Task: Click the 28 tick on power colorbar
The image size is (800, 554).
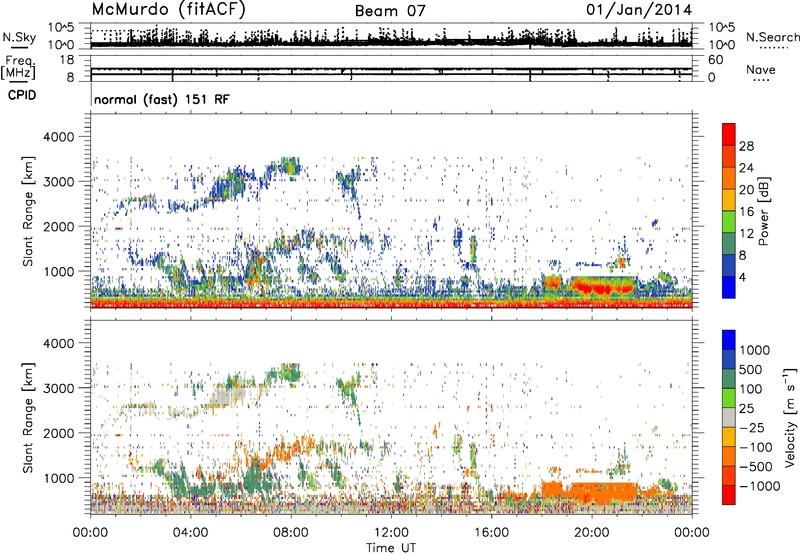Action: (x=746, y=146)
